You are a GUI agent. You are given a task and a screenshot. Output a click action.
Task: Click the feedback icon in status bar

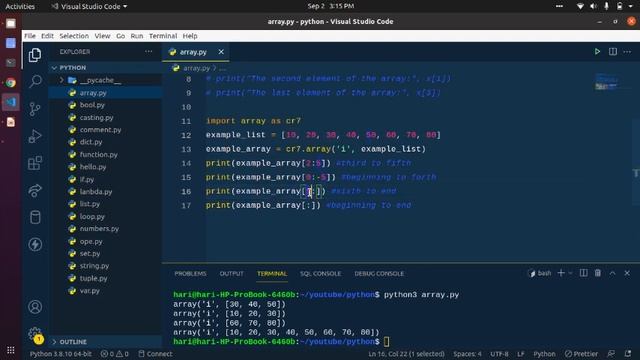[x=611, y=353]
